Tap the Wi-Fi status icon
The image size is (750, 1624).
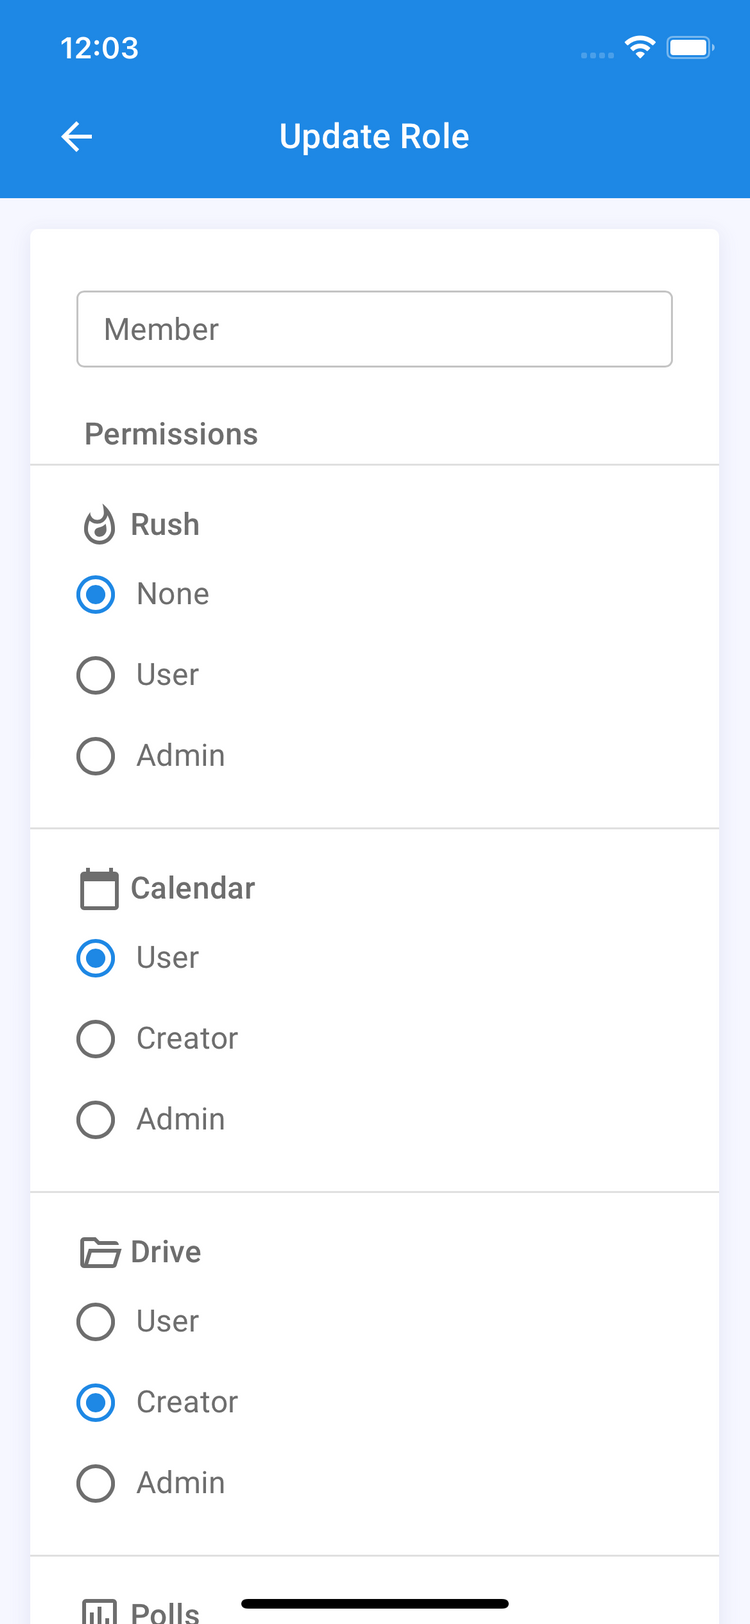pyautogui.click(x=639, y=47)
